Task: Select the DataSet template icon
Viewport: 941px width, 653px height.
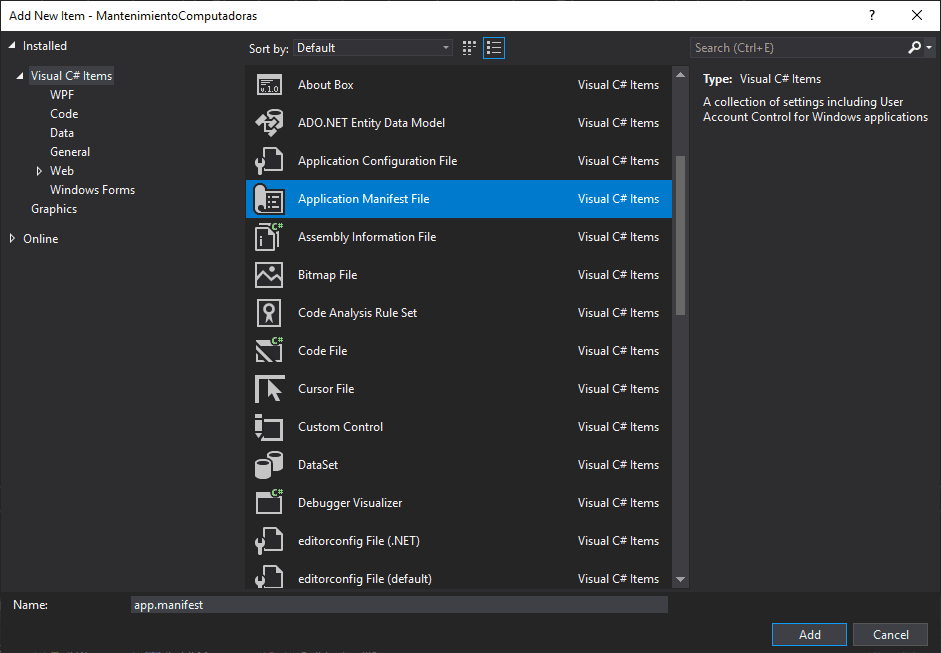Action: pyautogui.click(x=268, y=464)
